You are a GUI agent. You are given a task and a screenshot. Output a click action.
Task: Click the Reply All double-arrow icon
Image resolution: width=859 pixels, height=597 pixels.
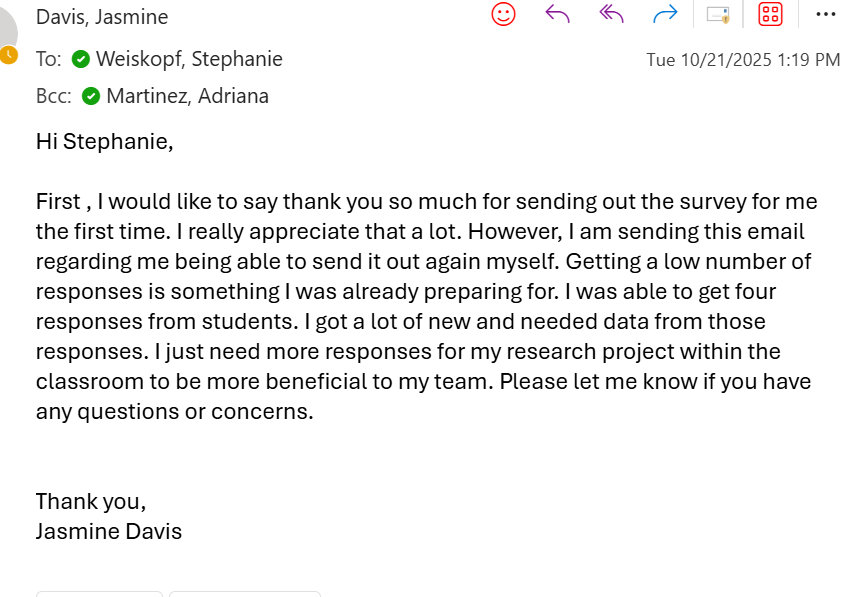[611, 14]
